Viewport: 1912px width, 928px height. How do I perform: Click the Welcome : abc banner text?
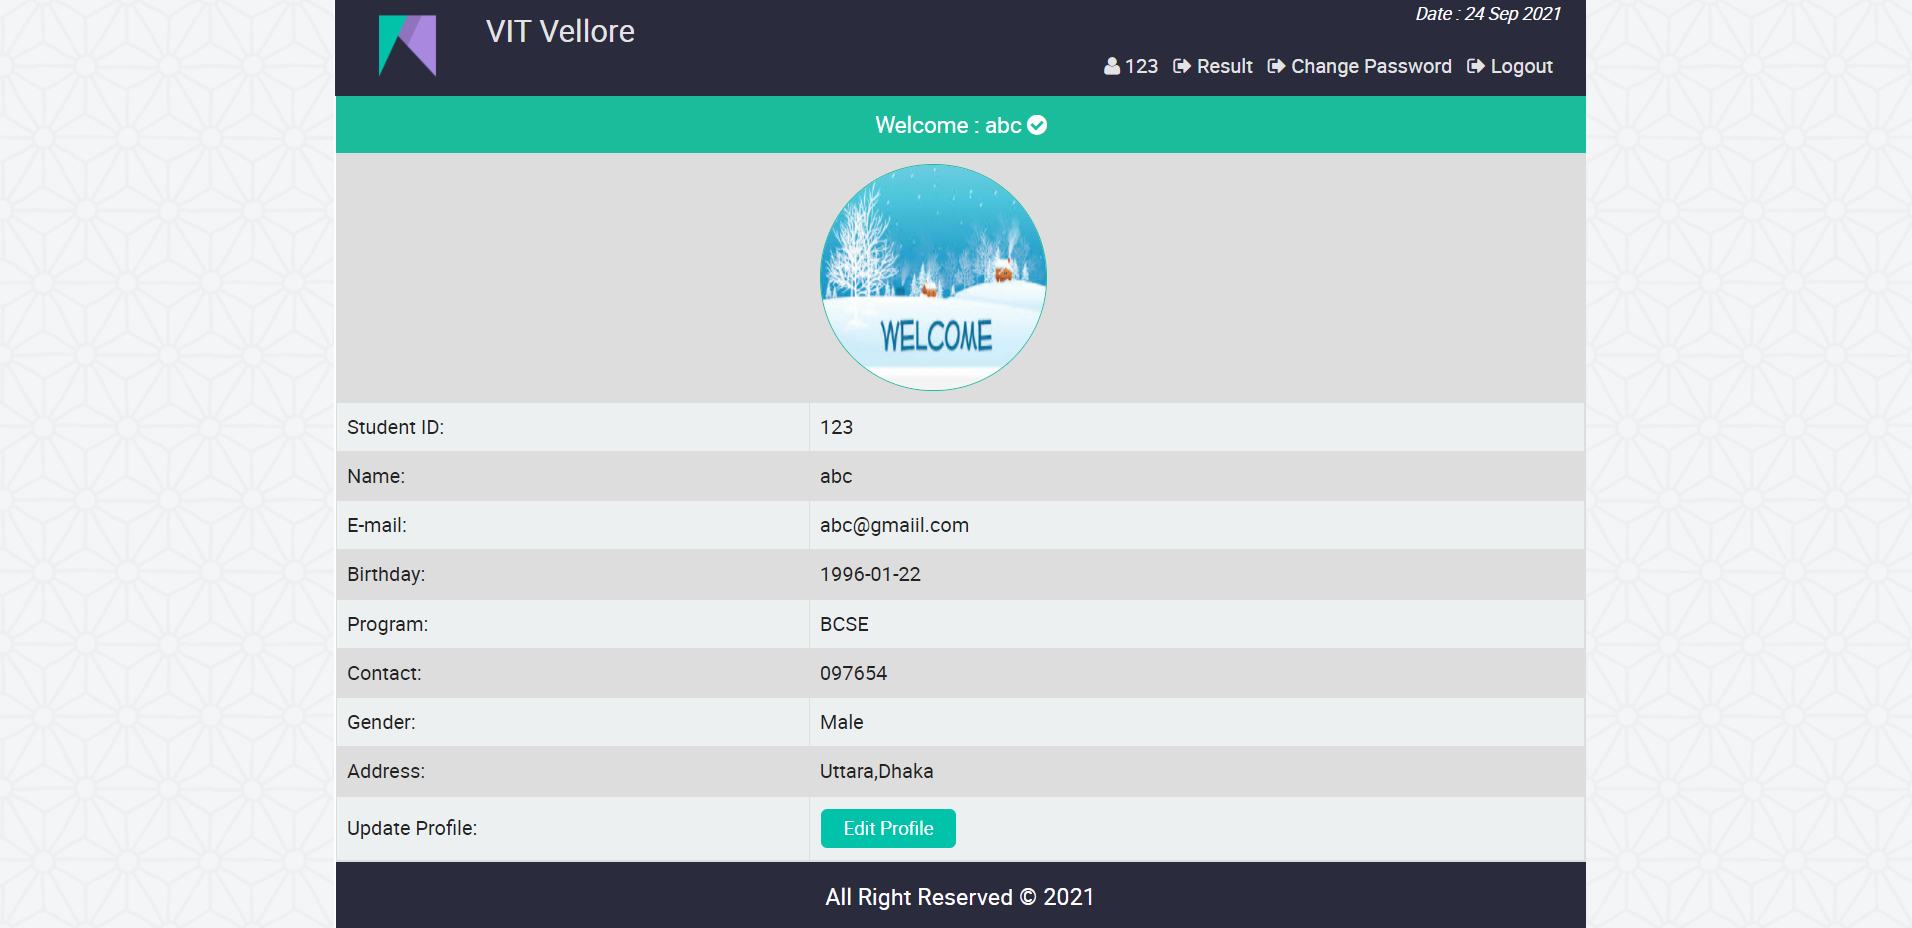coord(948,125)
